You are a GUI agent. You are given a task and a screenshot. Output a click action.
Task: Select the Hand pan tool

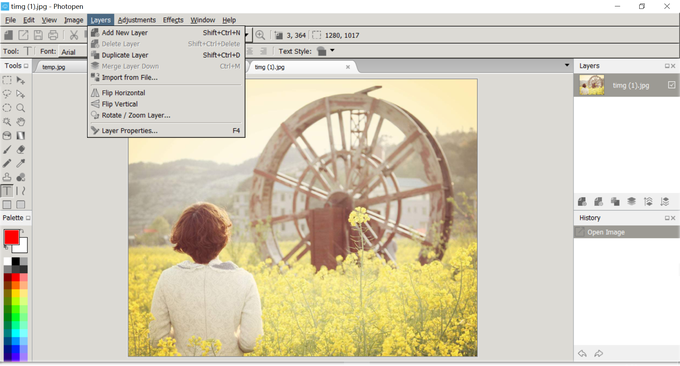pyautogui.click(x=20, y=122)
